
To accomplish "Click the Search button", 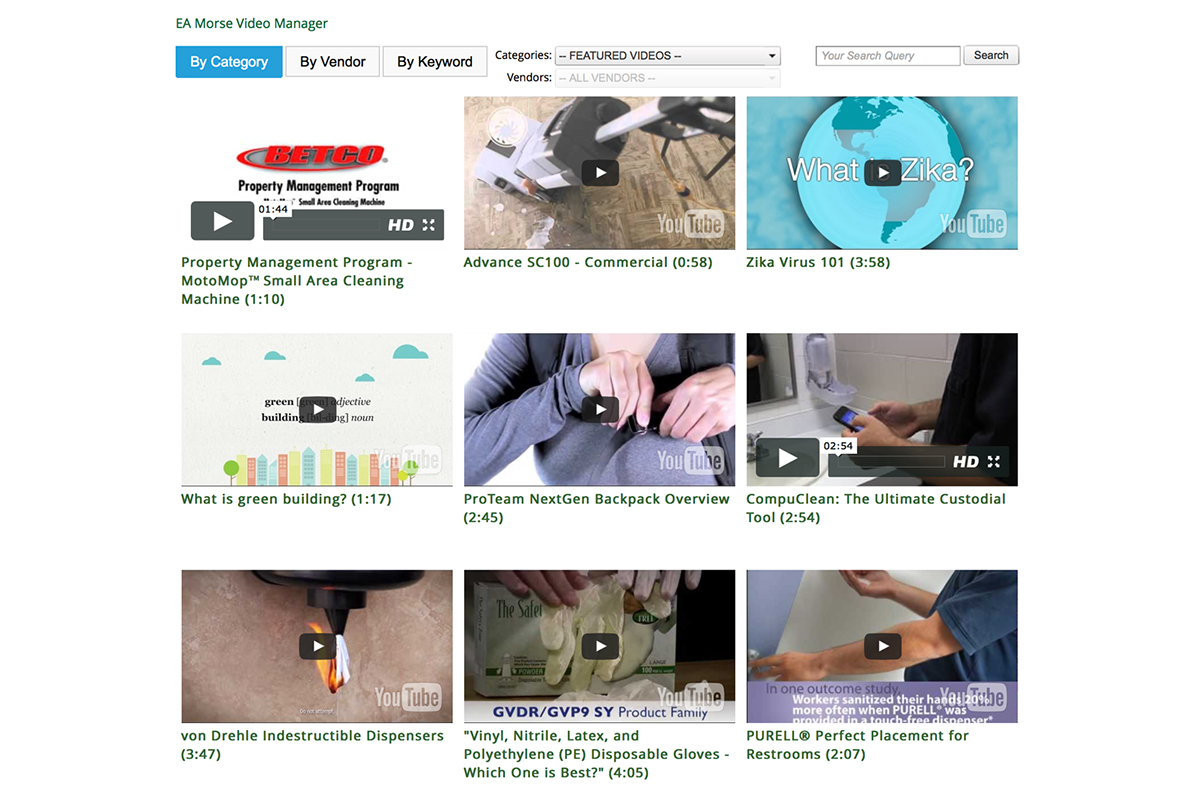I will (992, 56).
